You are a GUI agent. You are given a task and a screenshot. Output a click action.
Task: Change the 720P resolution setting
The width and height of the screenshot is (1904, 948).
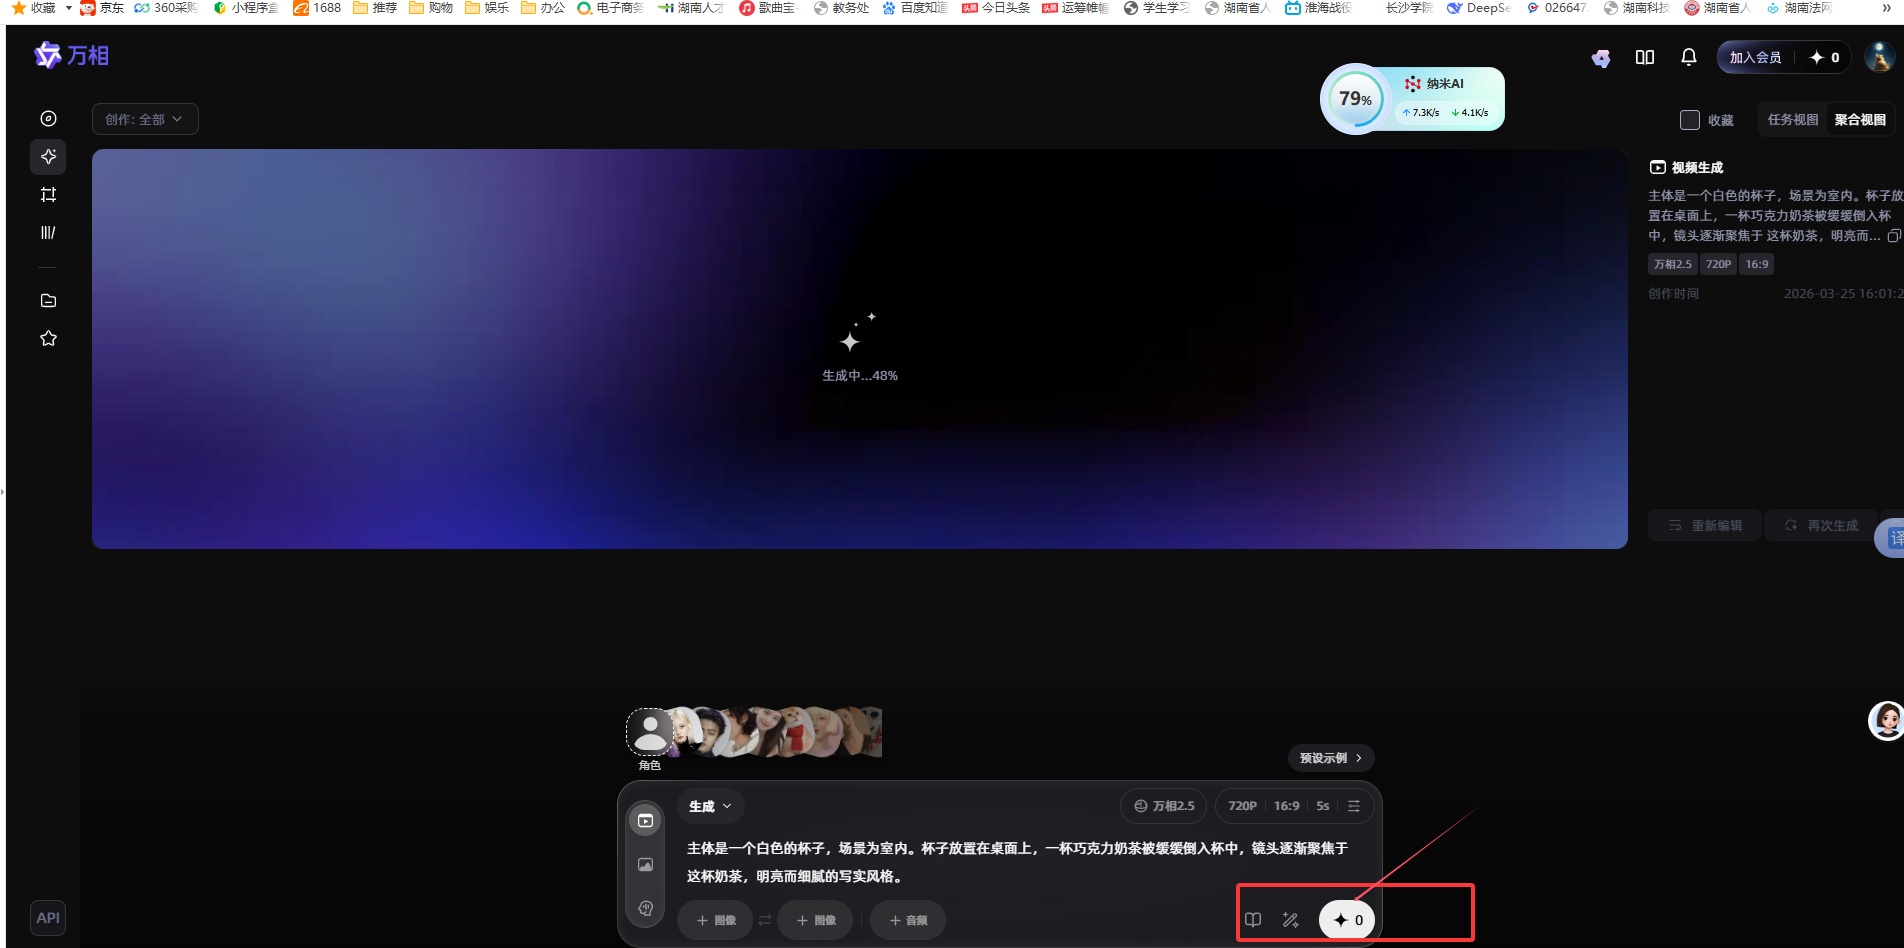pos(1242,806)
